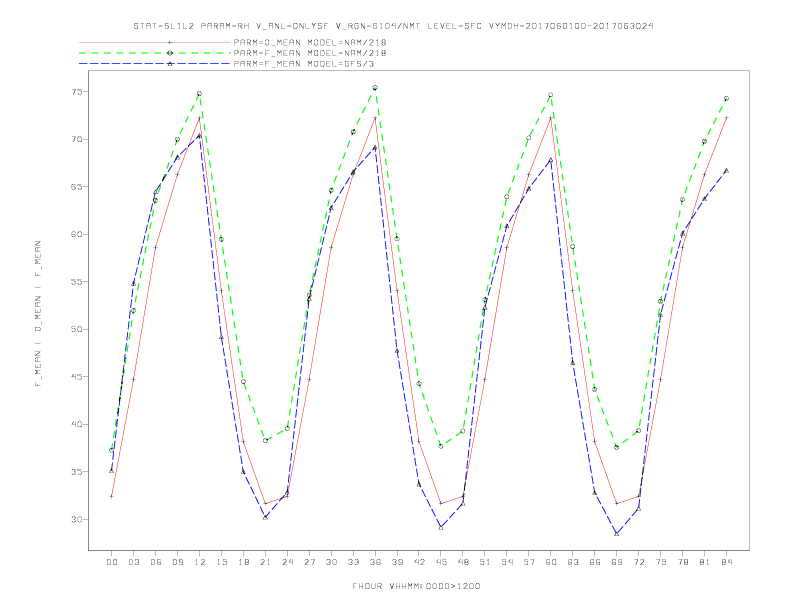Click x-axis forecast hour label 42
The height and width of the screenshot is (612, 792).
pos(419,562)
